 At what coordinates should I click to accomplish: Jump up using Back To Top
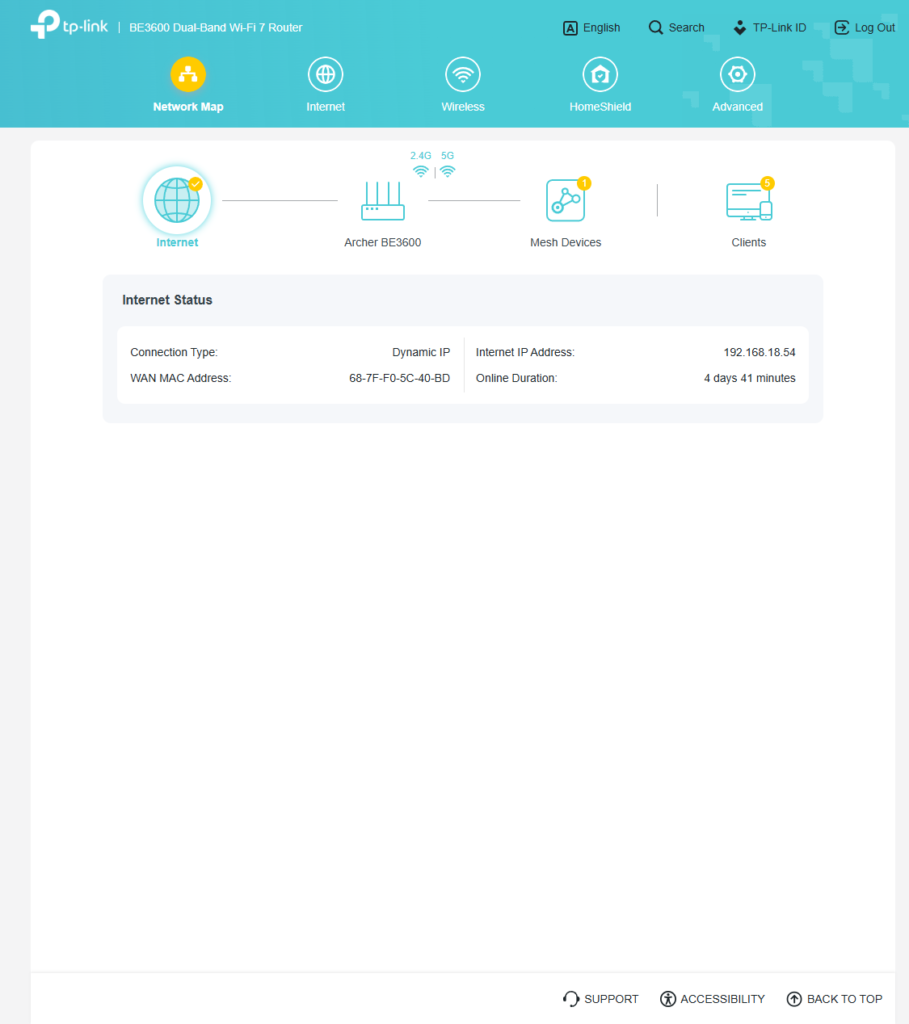click(834, 998)
